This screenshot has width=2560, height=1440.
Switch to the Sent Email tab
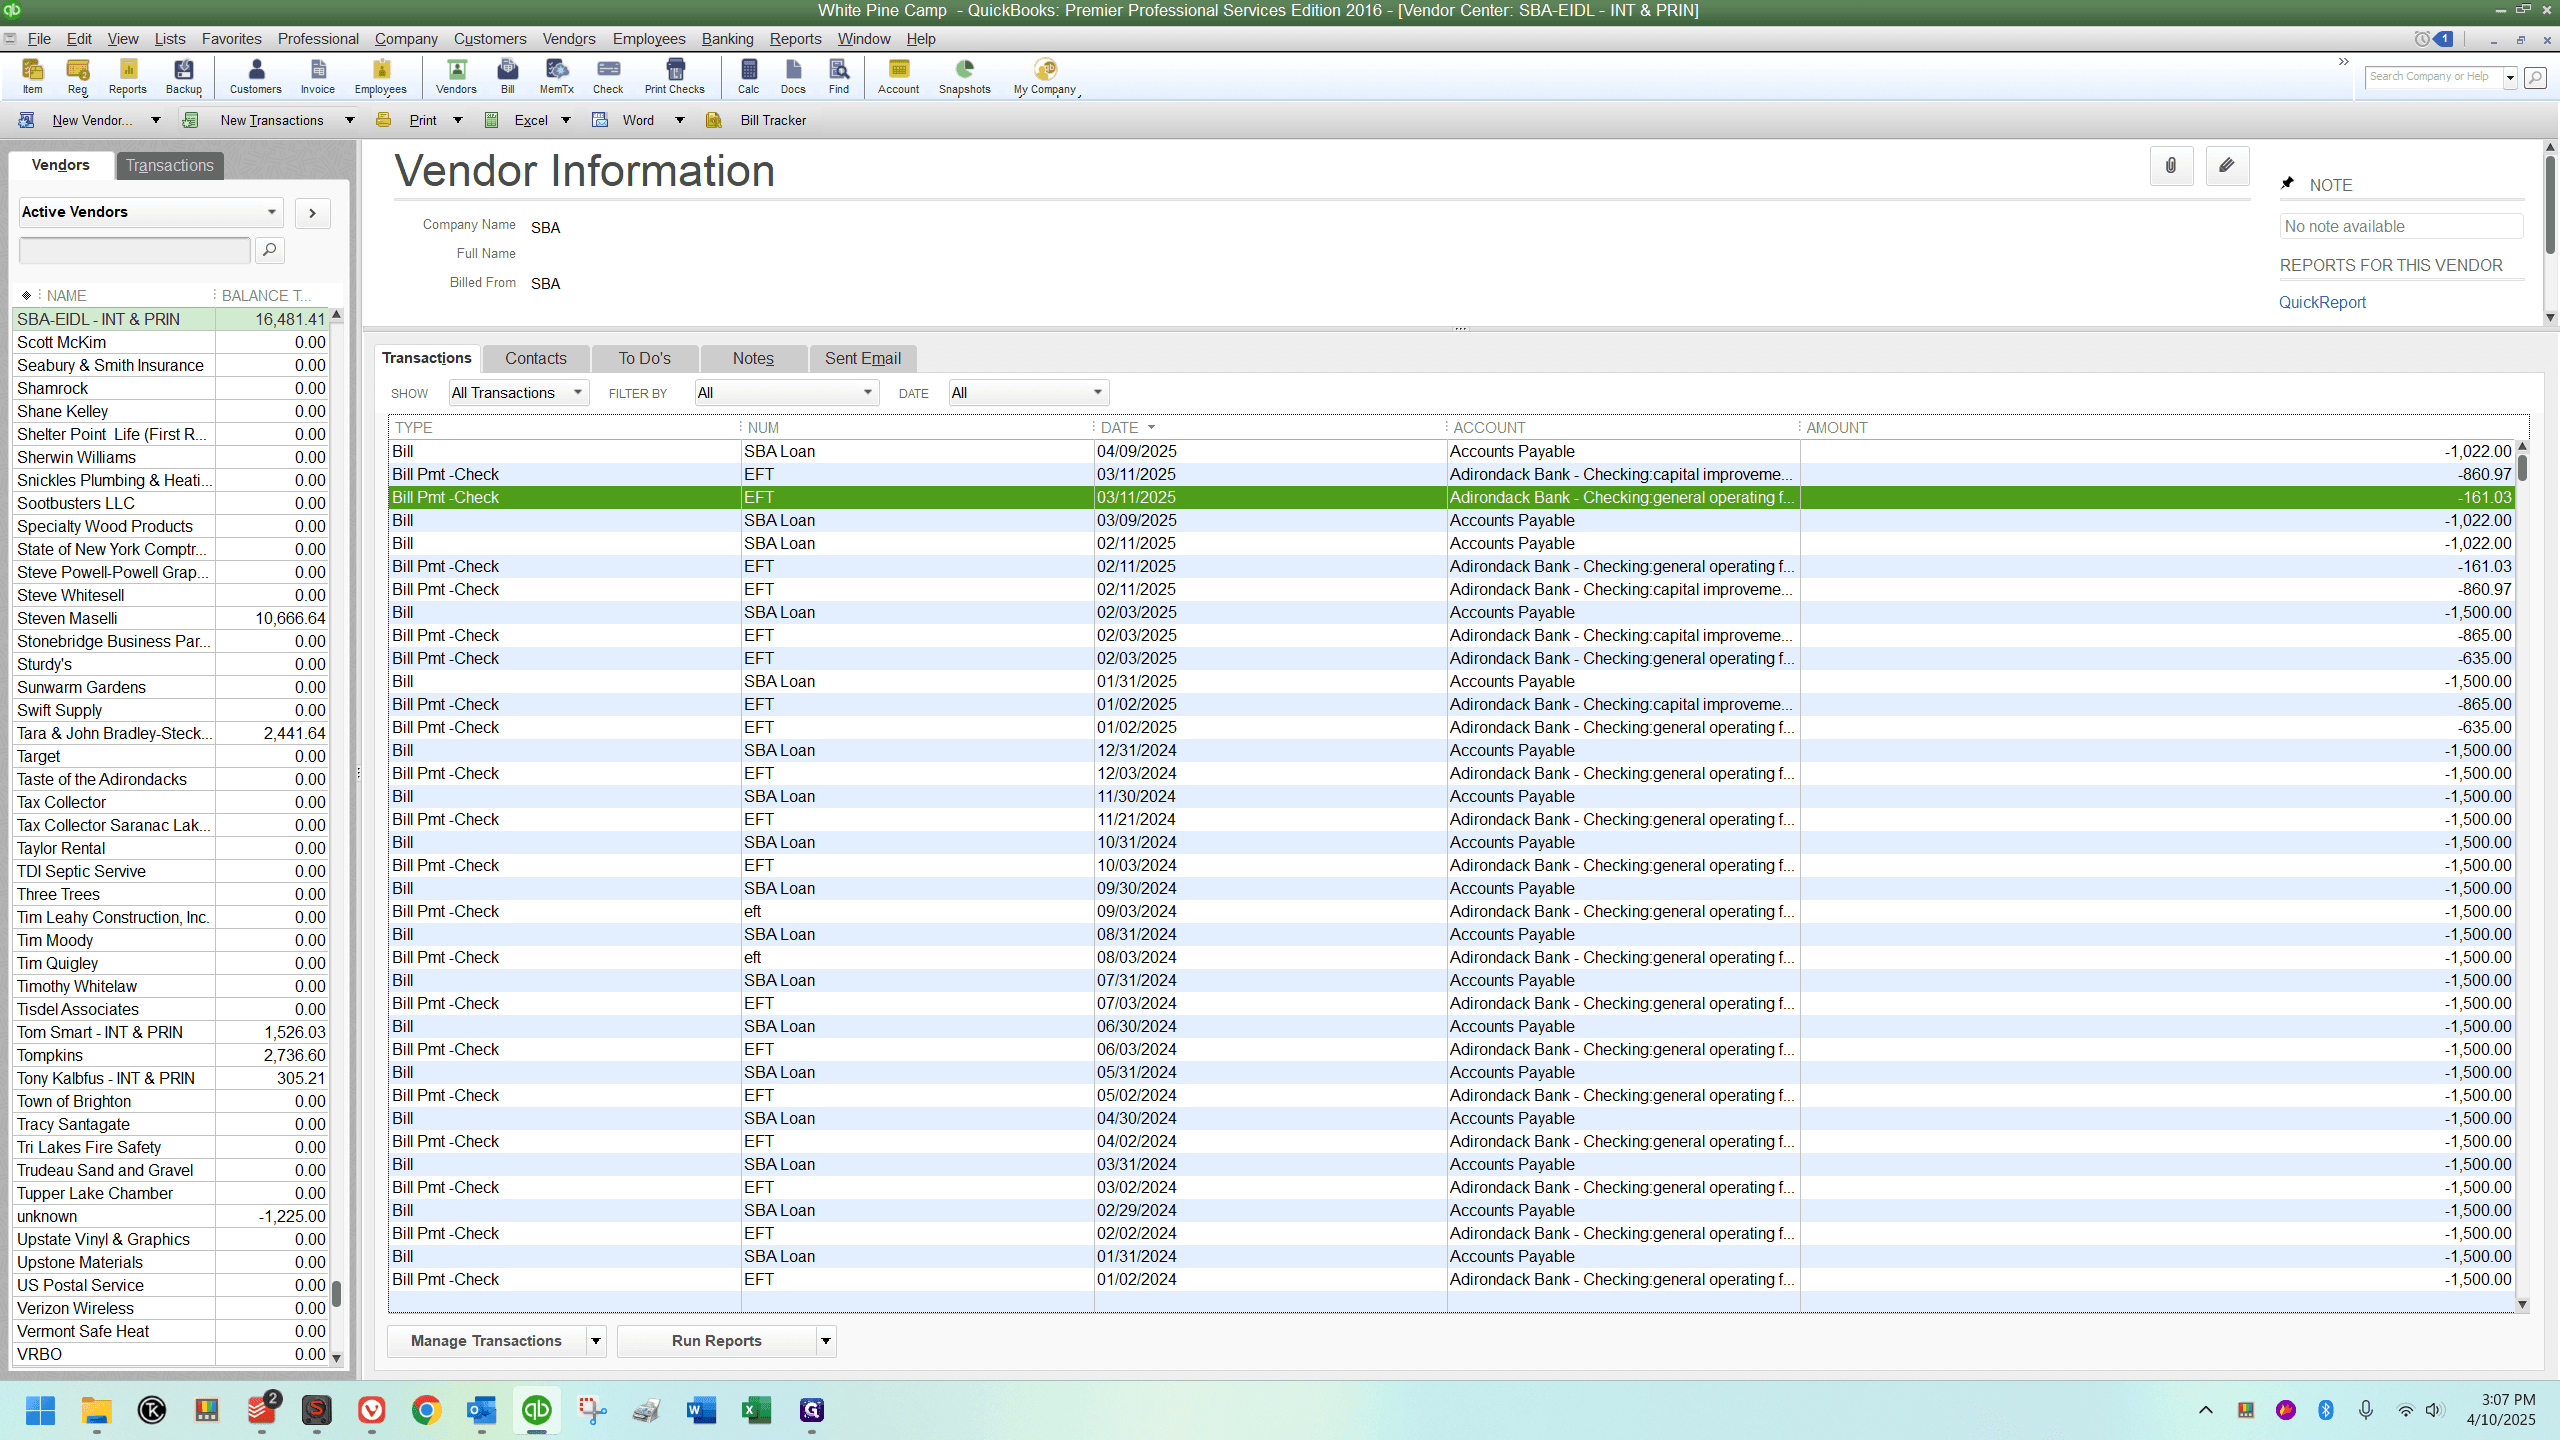(863, 358)
